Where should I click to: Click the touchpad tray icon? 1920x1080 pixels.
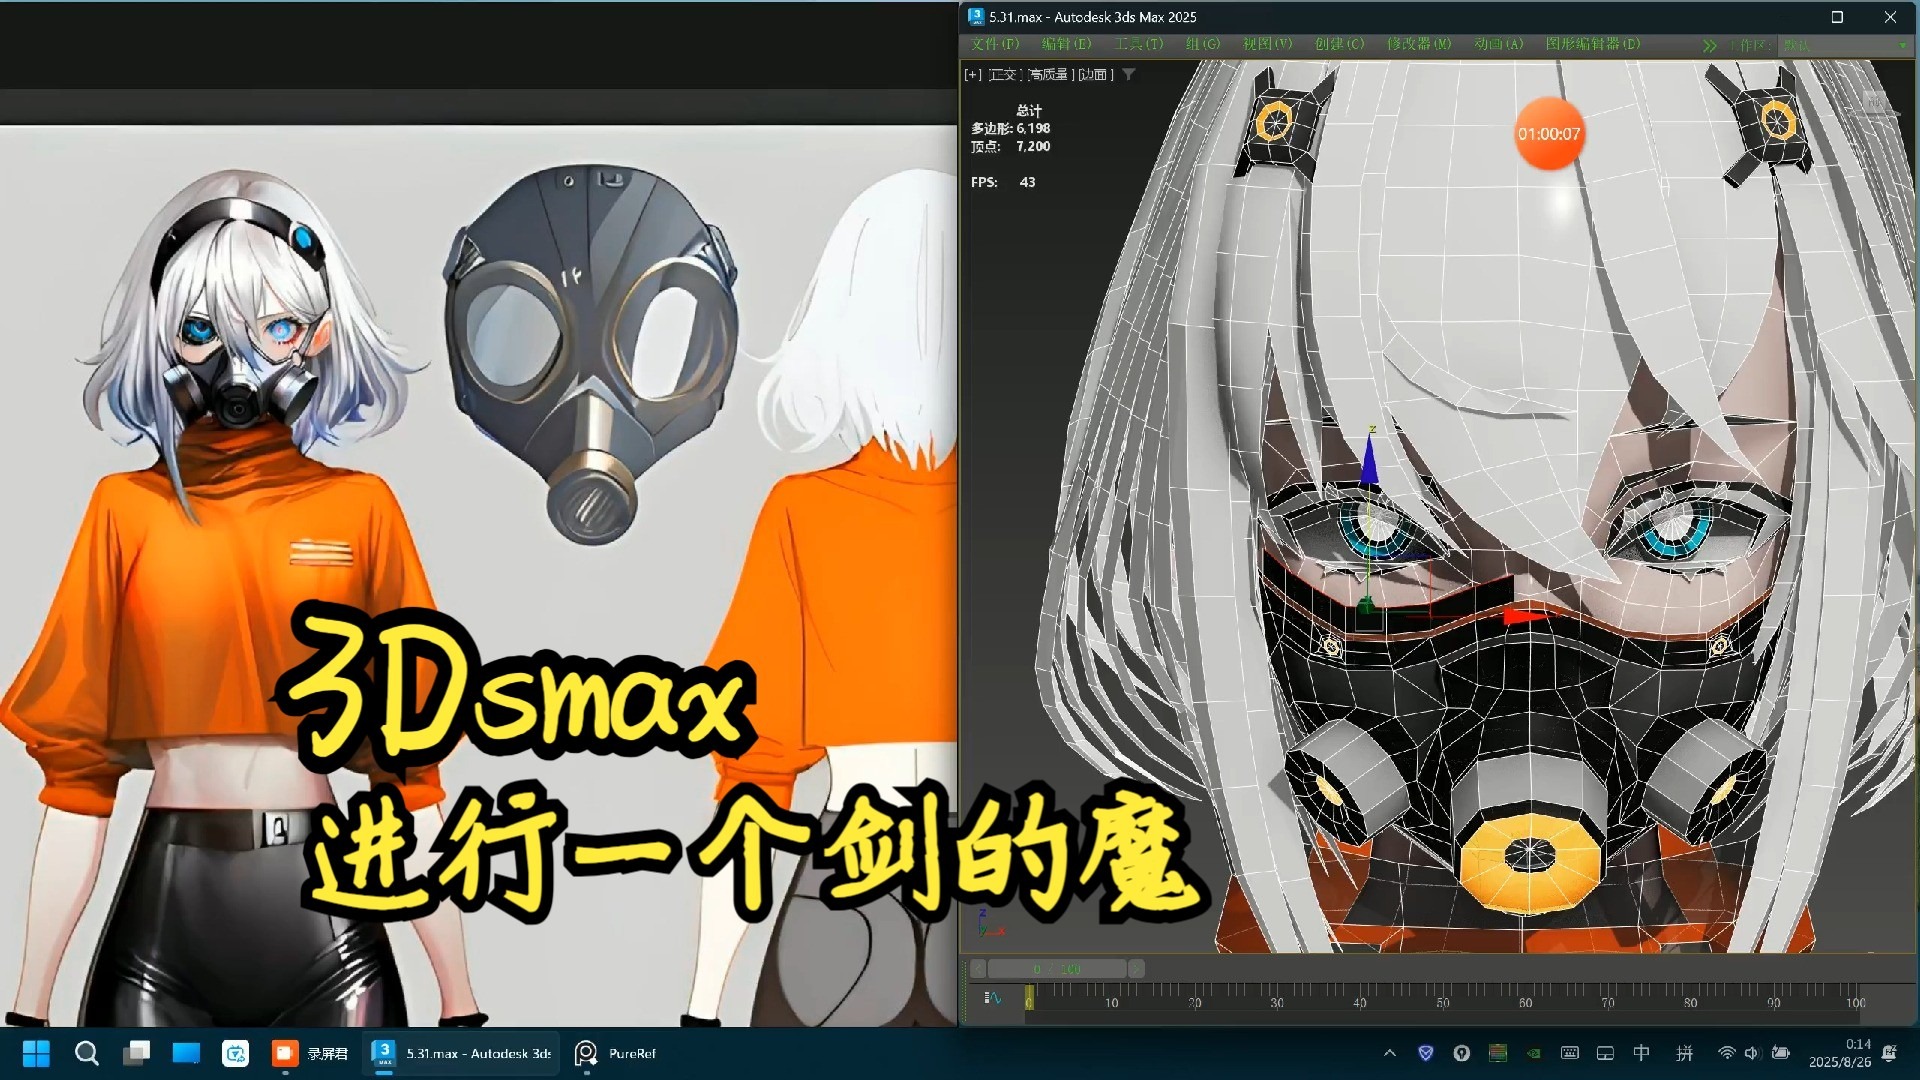[1605, 1053]
